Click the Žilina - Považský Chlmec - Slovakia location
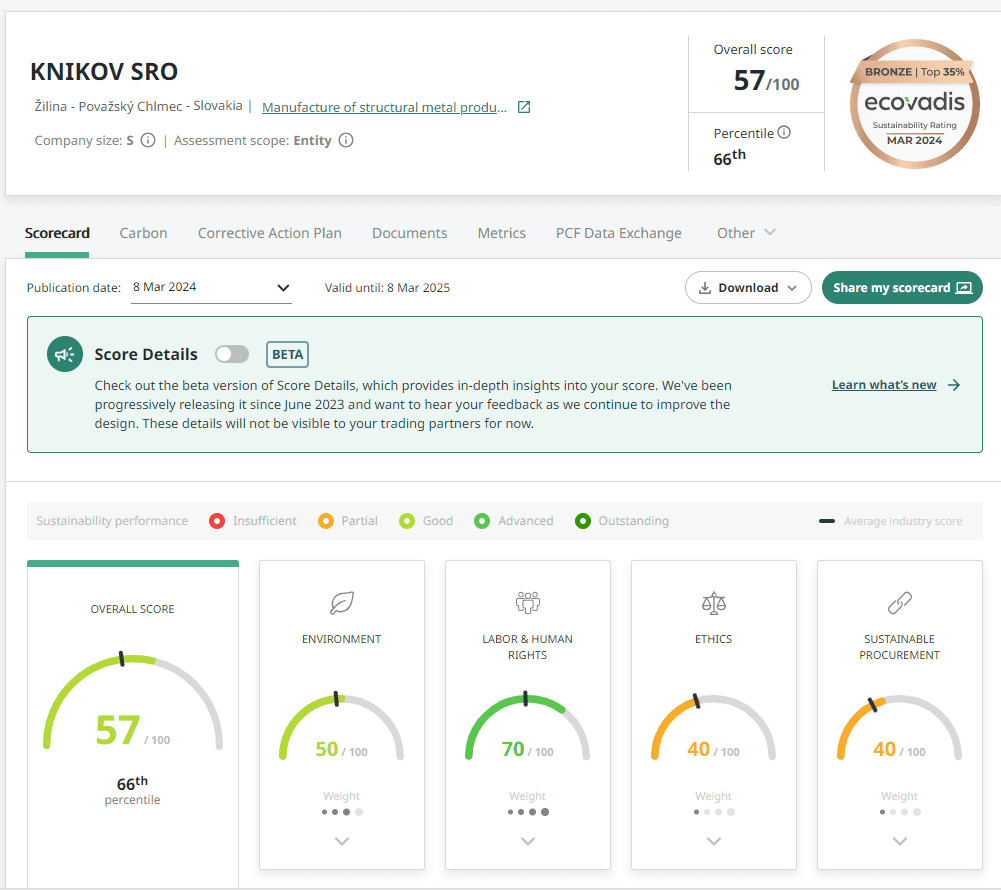1001x890 pixels. coord(139,106)
